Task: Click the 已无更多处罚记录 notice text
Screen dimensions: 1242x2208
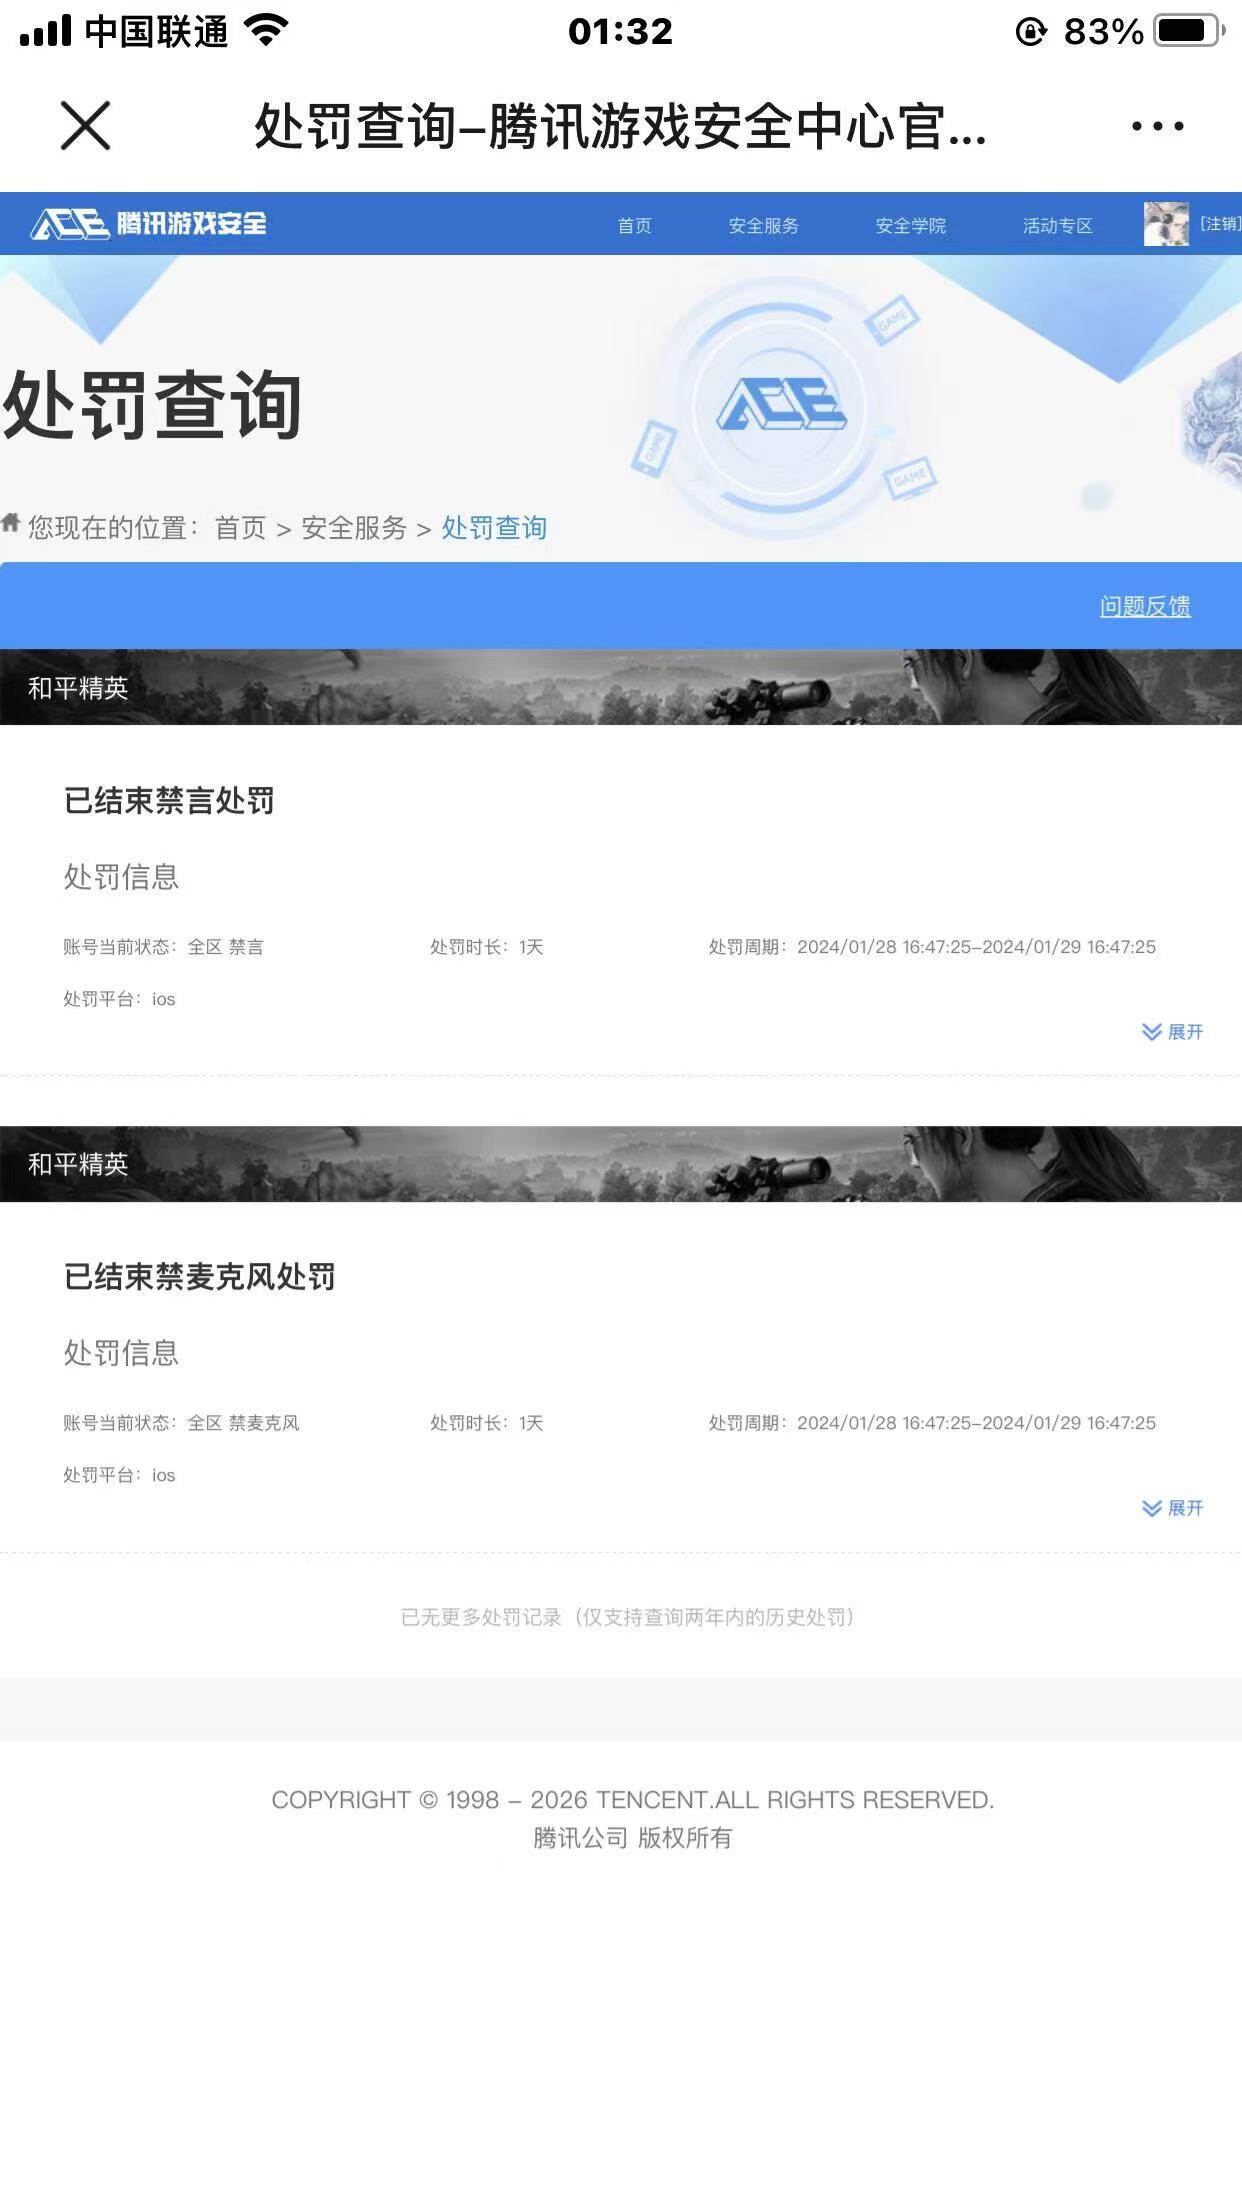Action: [x=627, y=1617]
